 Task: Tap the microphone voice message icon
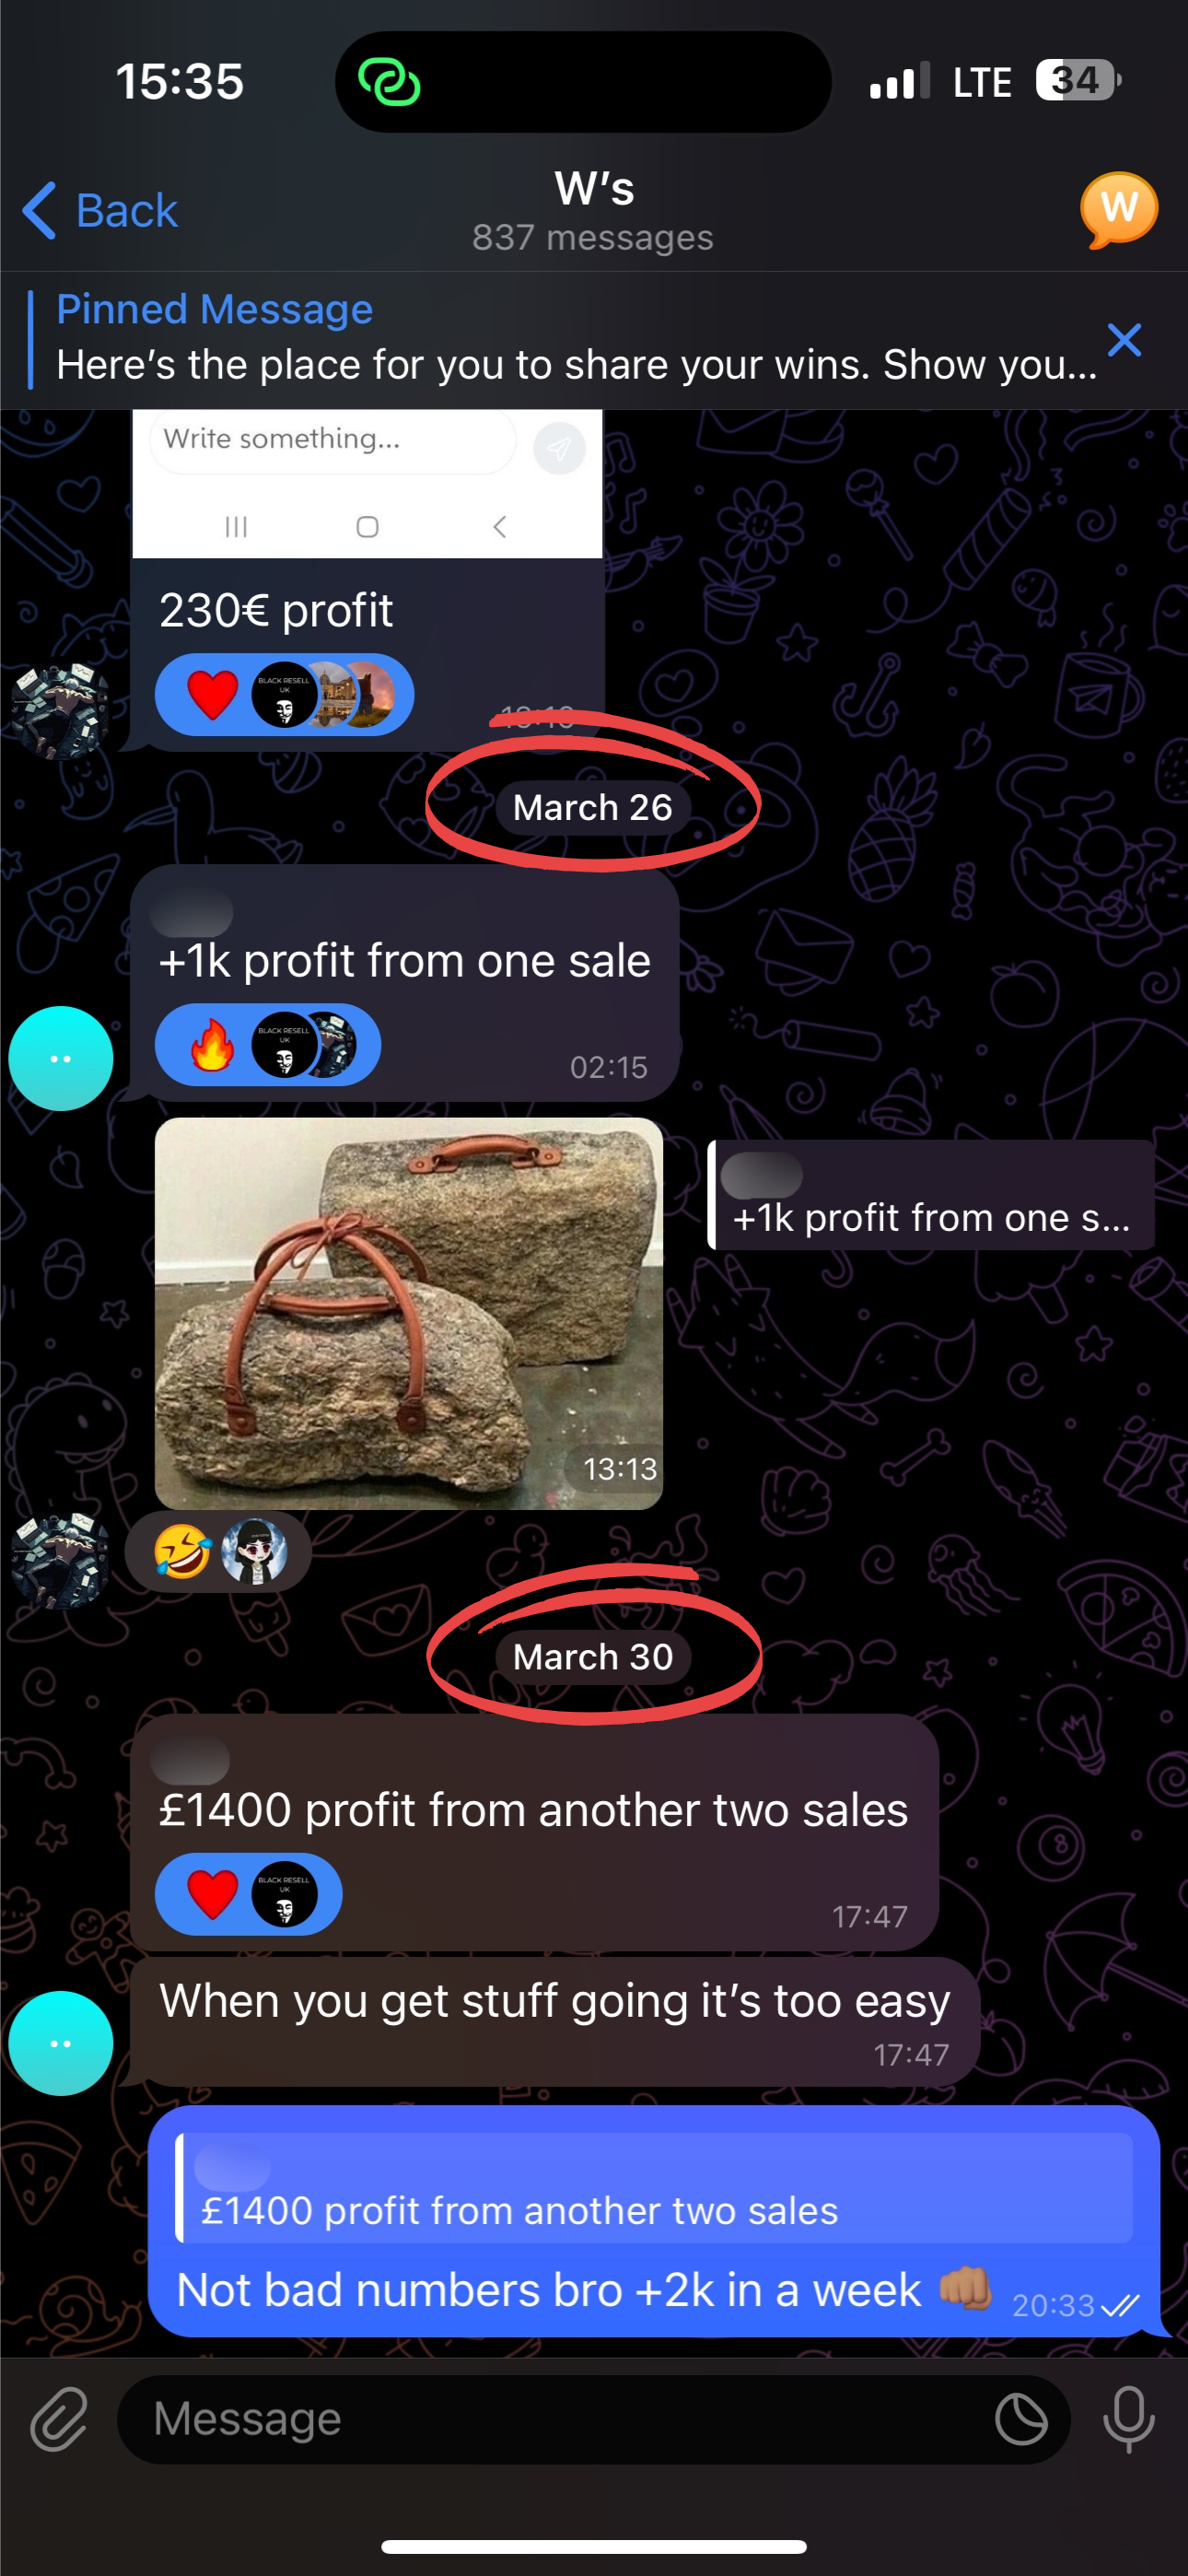coord(1129,2419)
